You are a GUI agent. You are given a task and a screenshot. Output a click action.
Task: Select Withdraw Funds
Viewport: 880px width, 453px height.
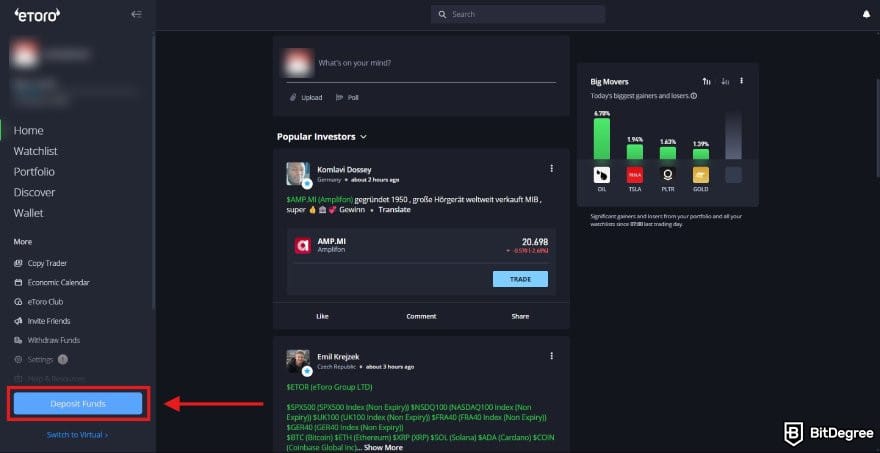[x=54, y=340]
